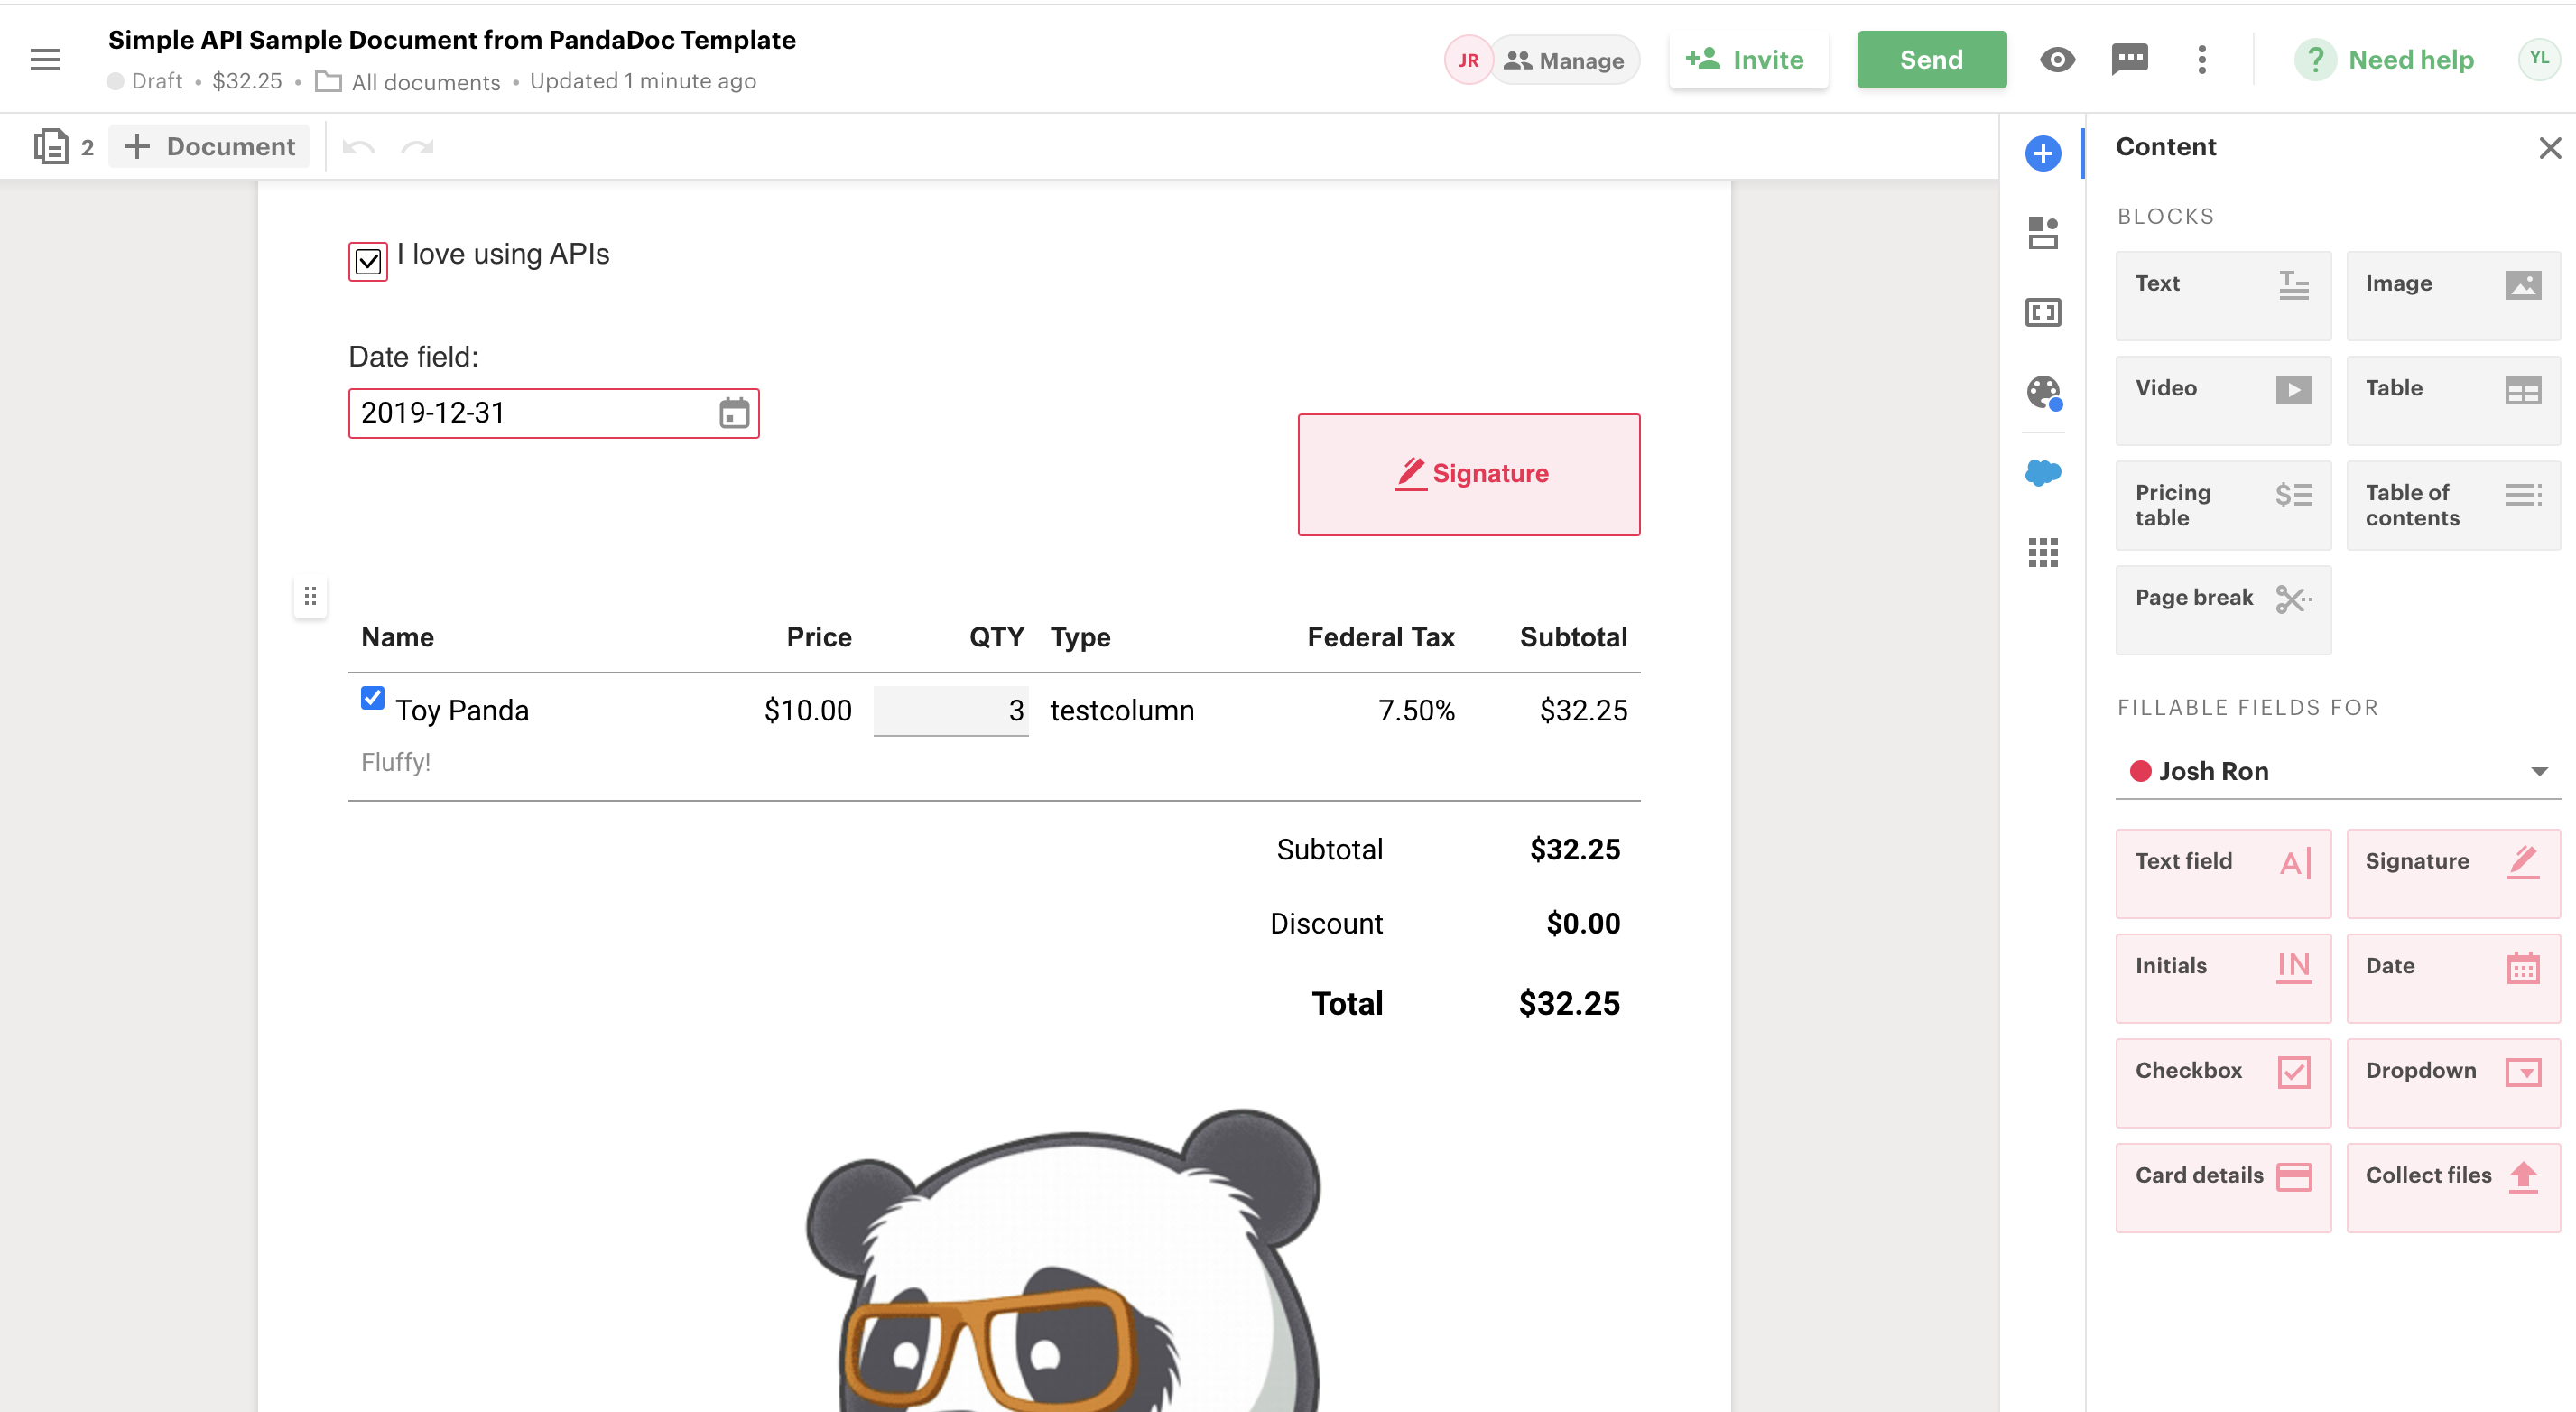Pick the Collect files fillable field

coord(2453,1188)
